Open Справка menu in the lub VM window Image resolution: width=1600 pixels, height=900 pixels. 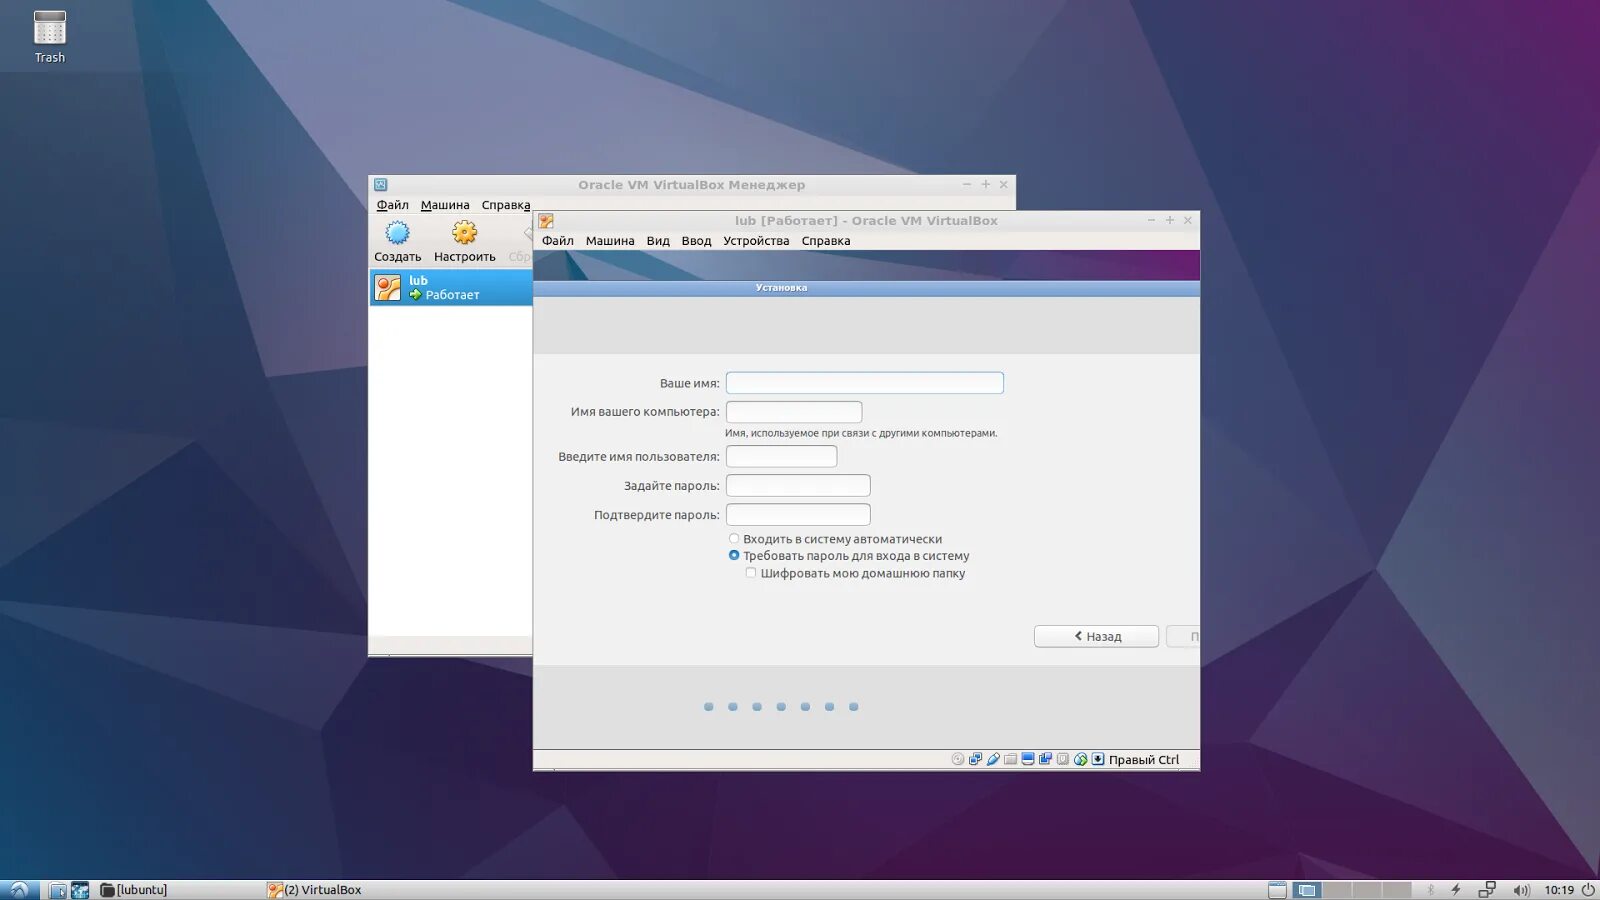pyautogui.click(x=826, y=241)
